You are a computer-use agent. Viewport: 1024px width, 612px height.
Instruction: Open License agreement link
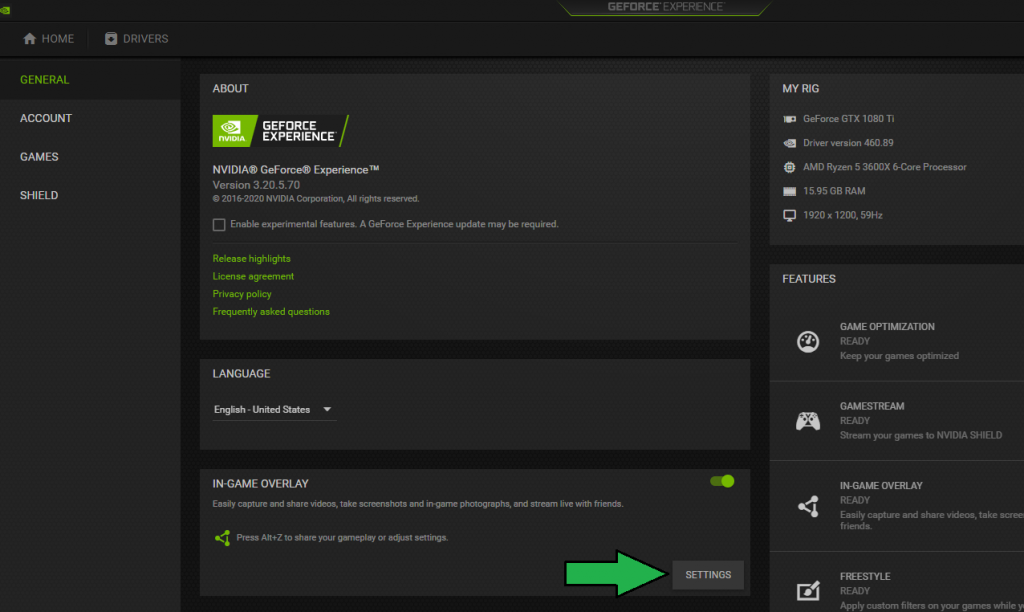point(253,276)
